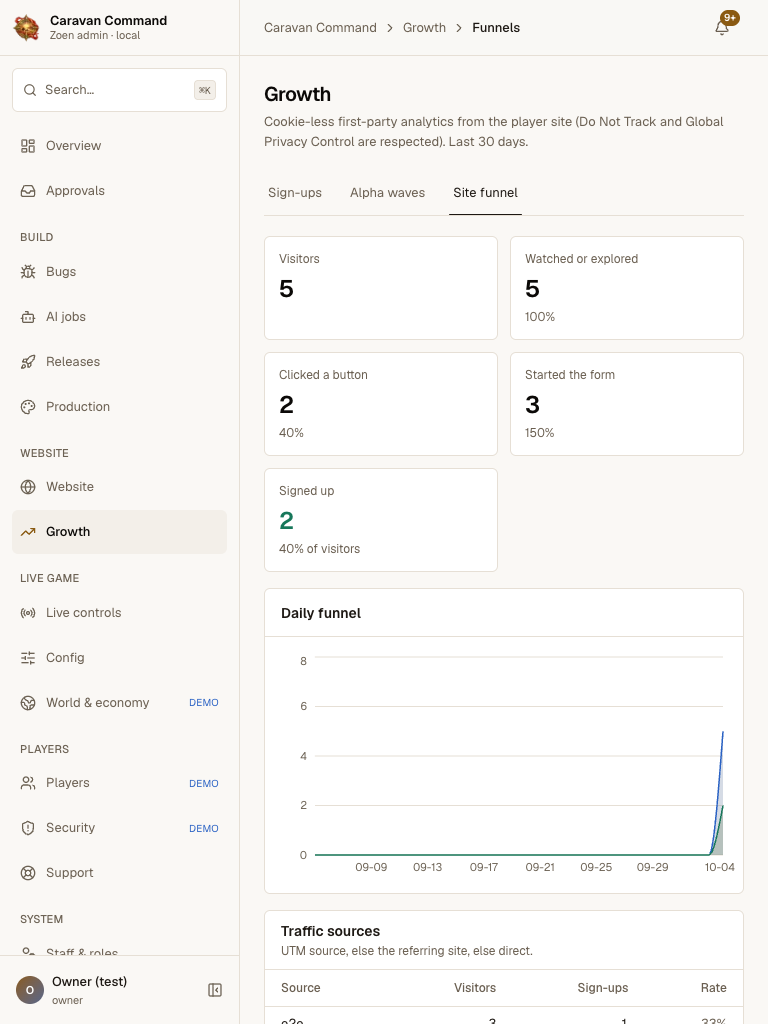Collapse sidebar using panel toggle icon
The width and height of the screenshot is (768, 1024).
(x=215, y=990)
